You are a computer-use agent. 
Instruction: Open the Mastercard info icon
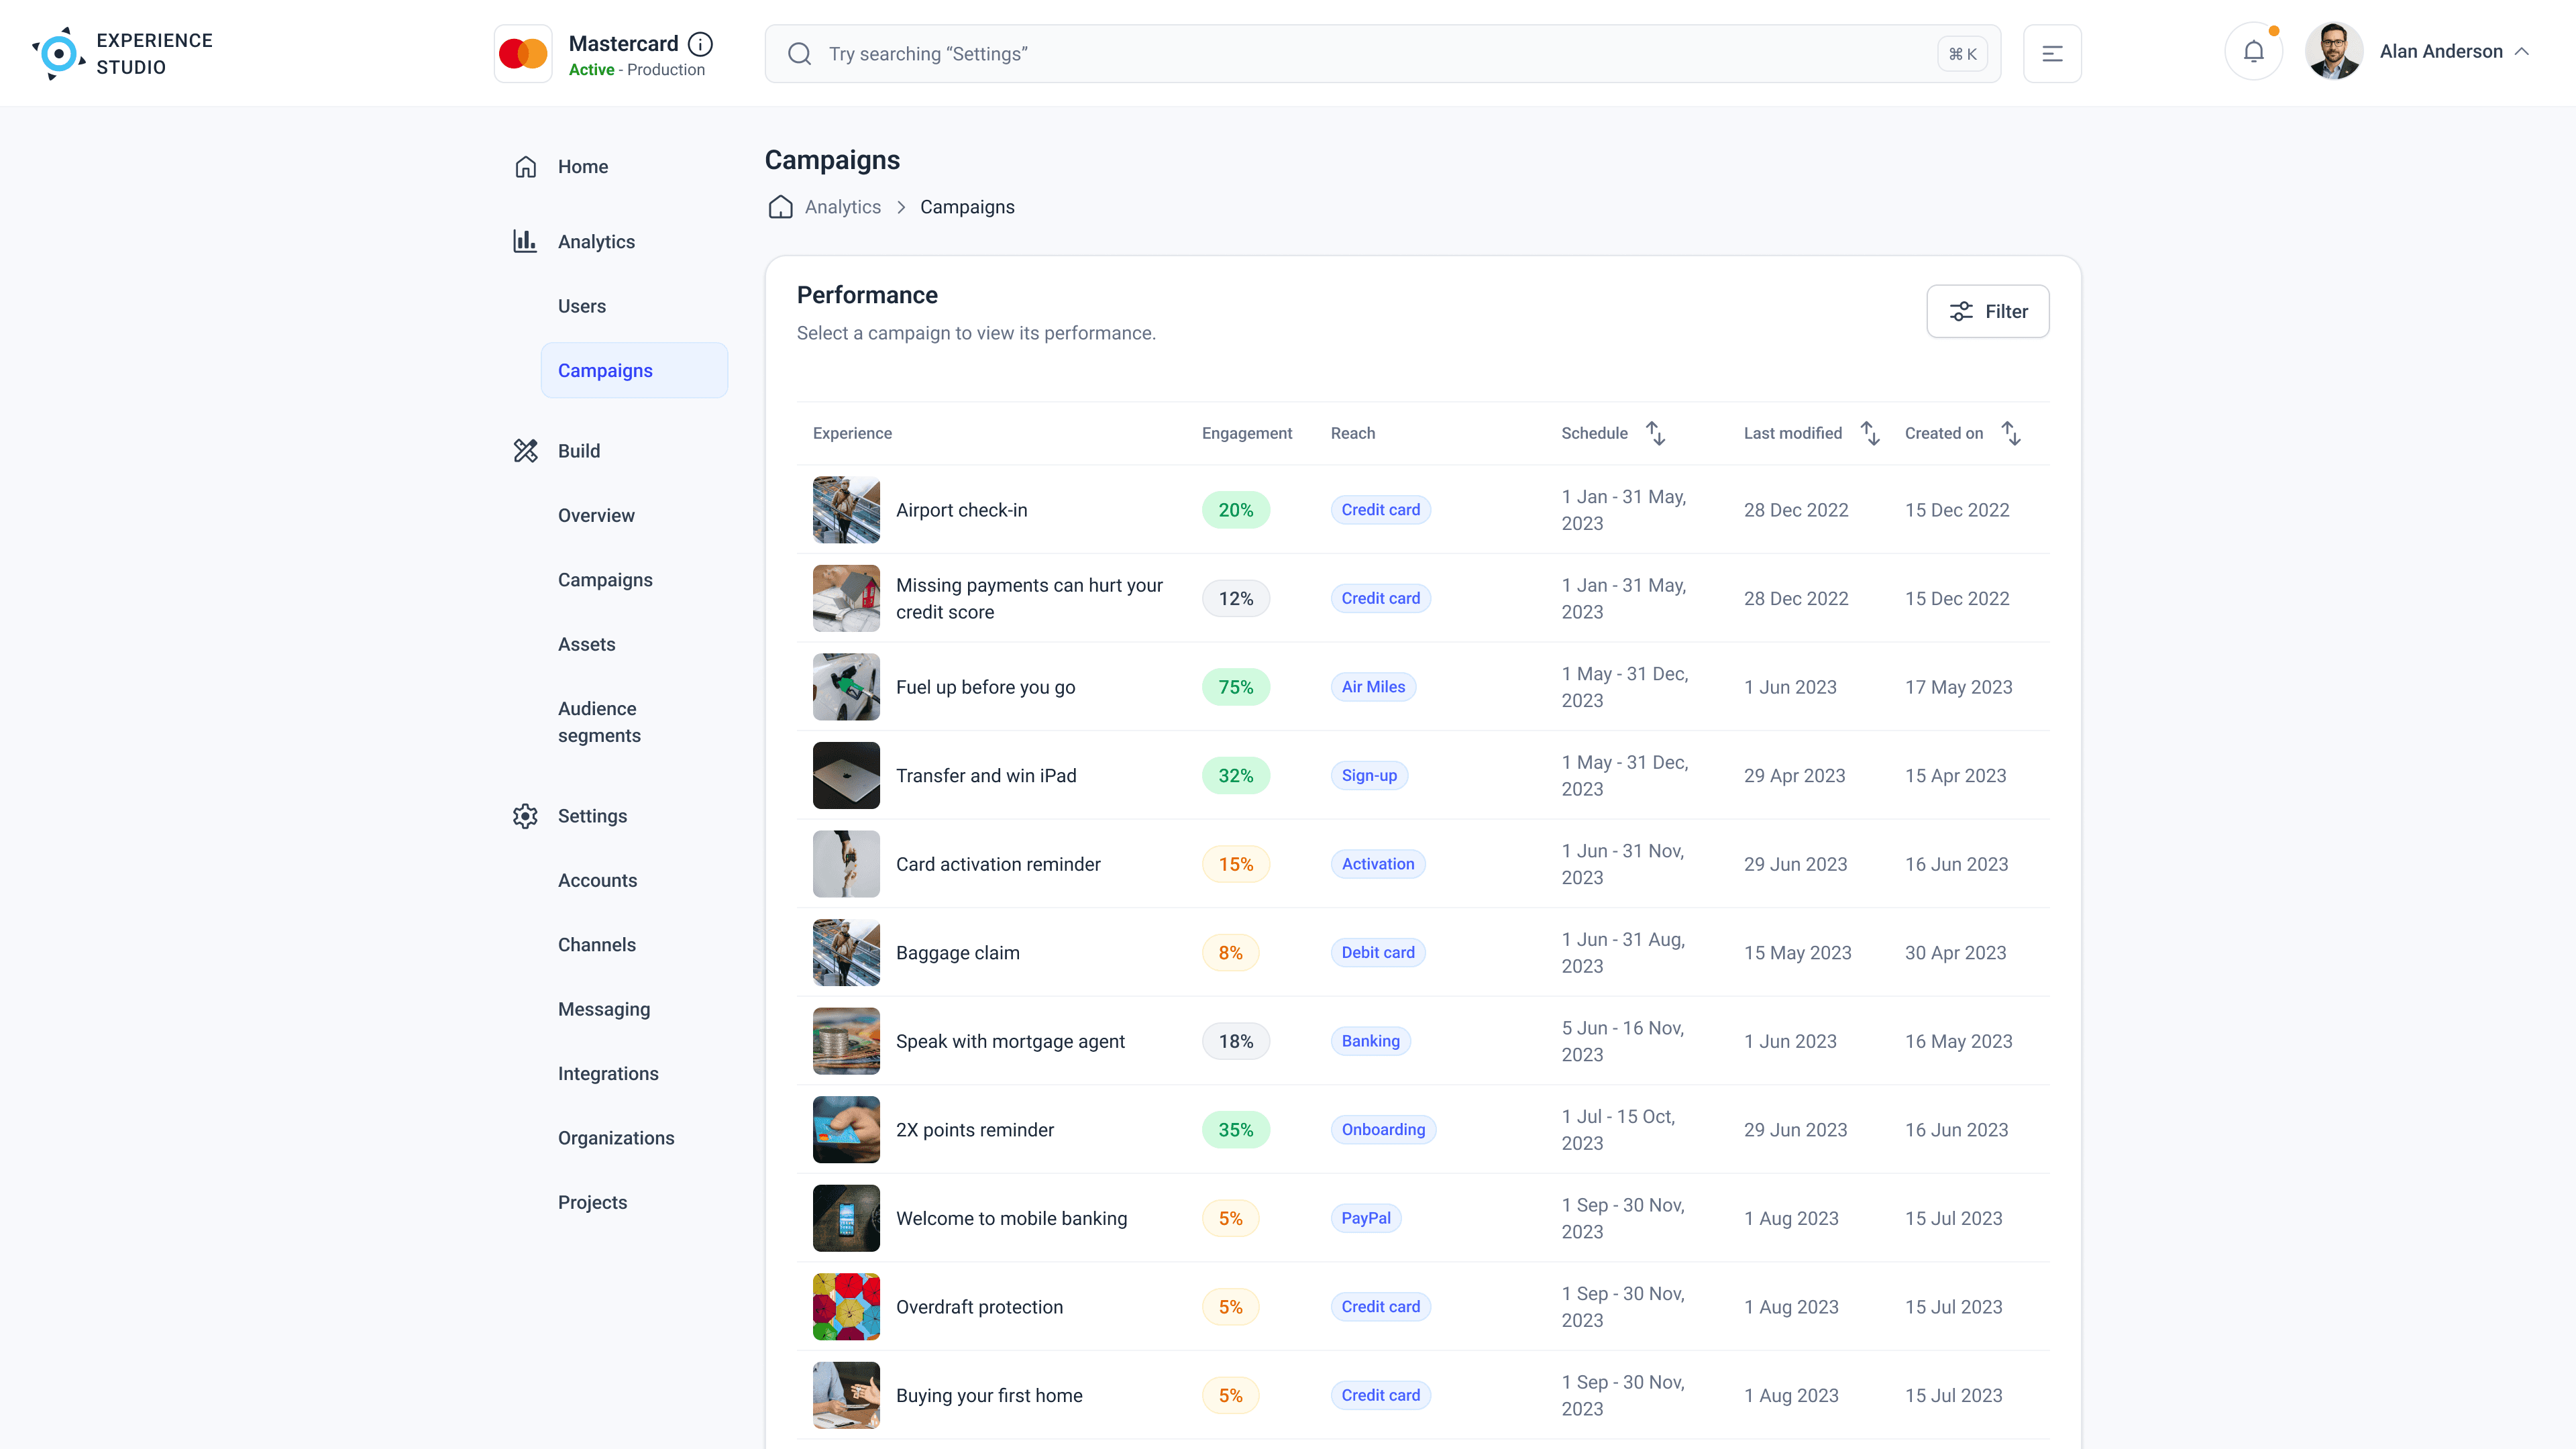(701, 44)
